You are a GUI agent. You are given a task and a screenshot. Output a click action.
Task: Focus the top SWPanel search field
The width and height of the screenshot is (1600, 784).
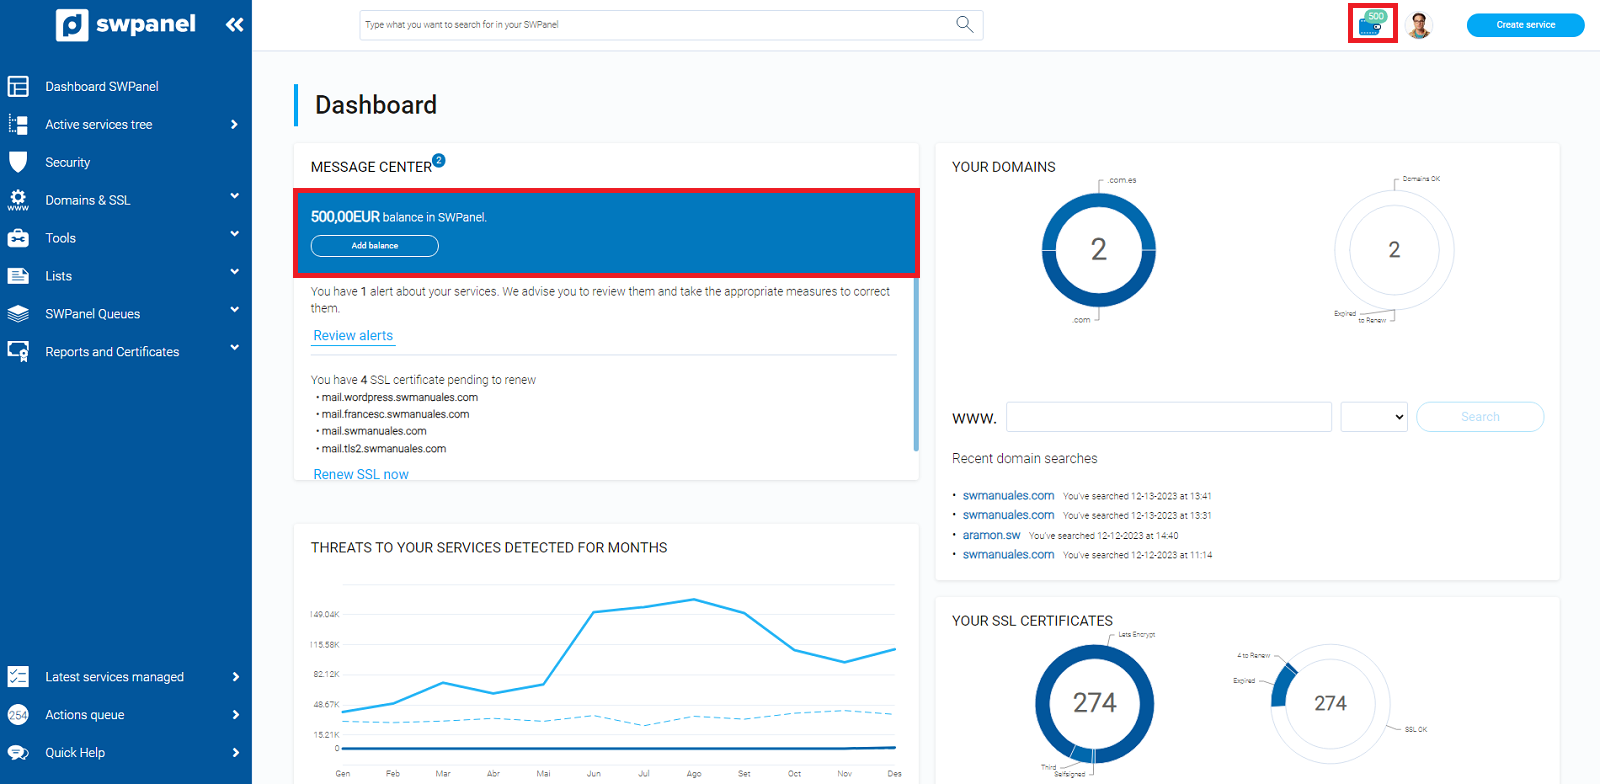pyautogui.click(x=671, y=25)
